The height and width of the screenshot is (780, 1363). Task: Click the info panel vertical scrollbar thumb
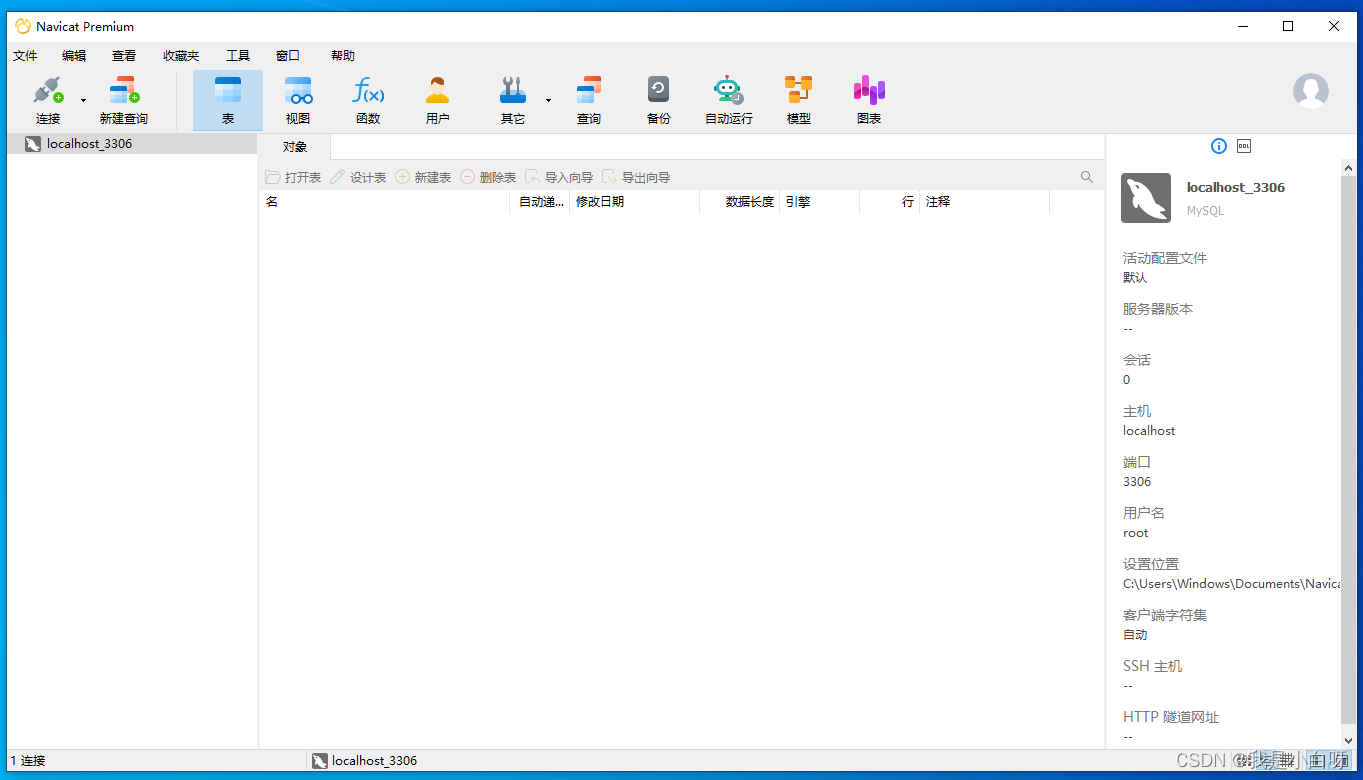click(1348, 451)
